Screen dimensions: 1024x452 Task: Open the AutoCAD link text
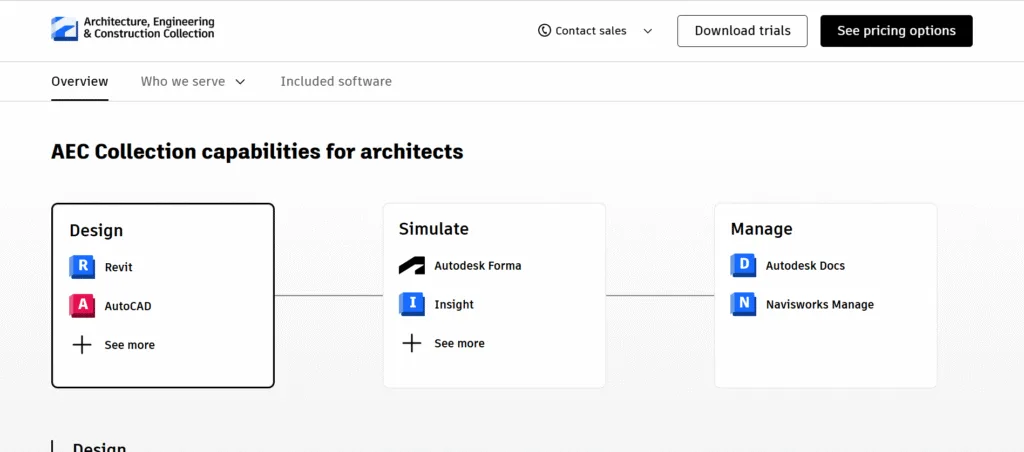128,306
